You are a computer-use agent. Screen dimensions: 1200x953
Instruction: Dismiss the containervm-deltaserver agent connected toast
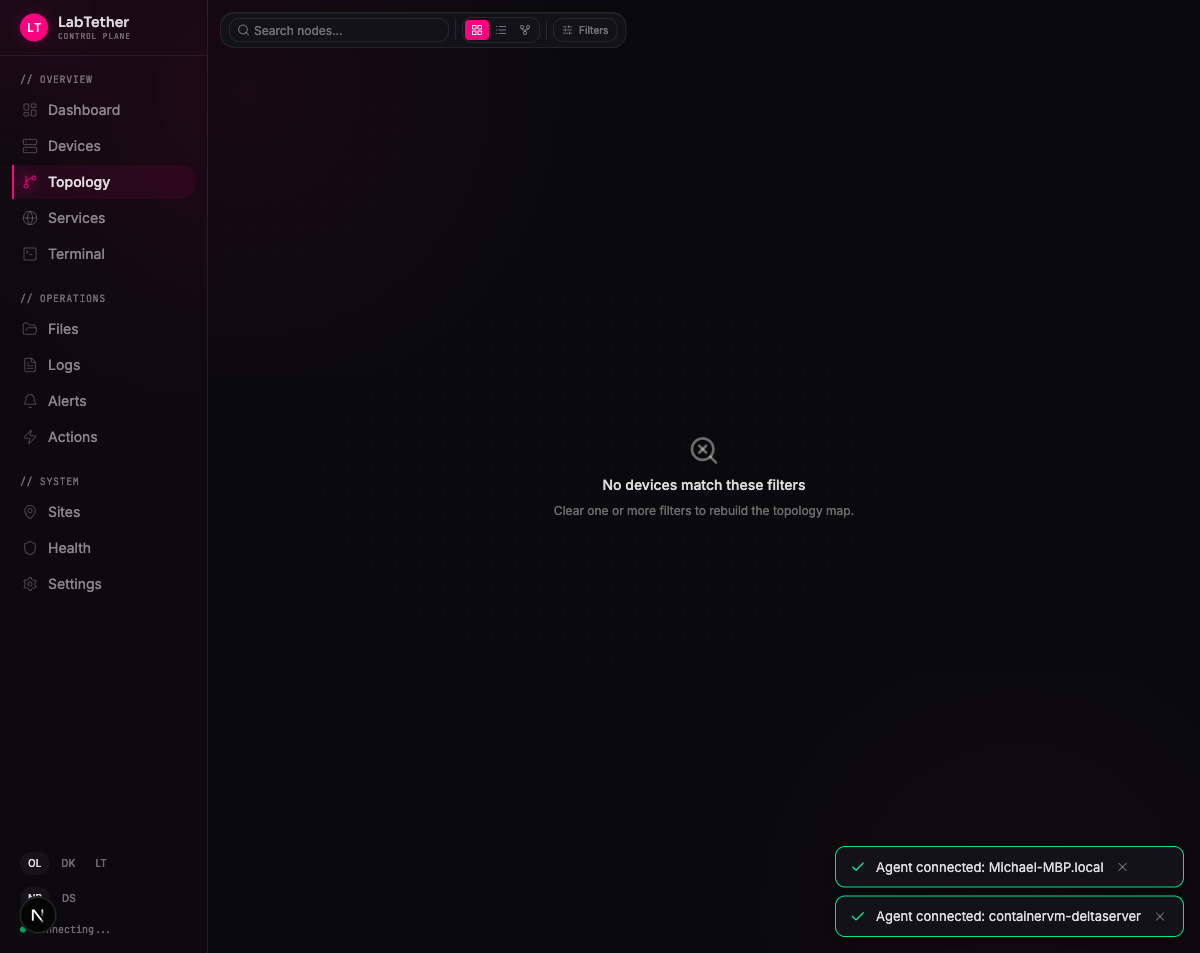pos(1160,916)
